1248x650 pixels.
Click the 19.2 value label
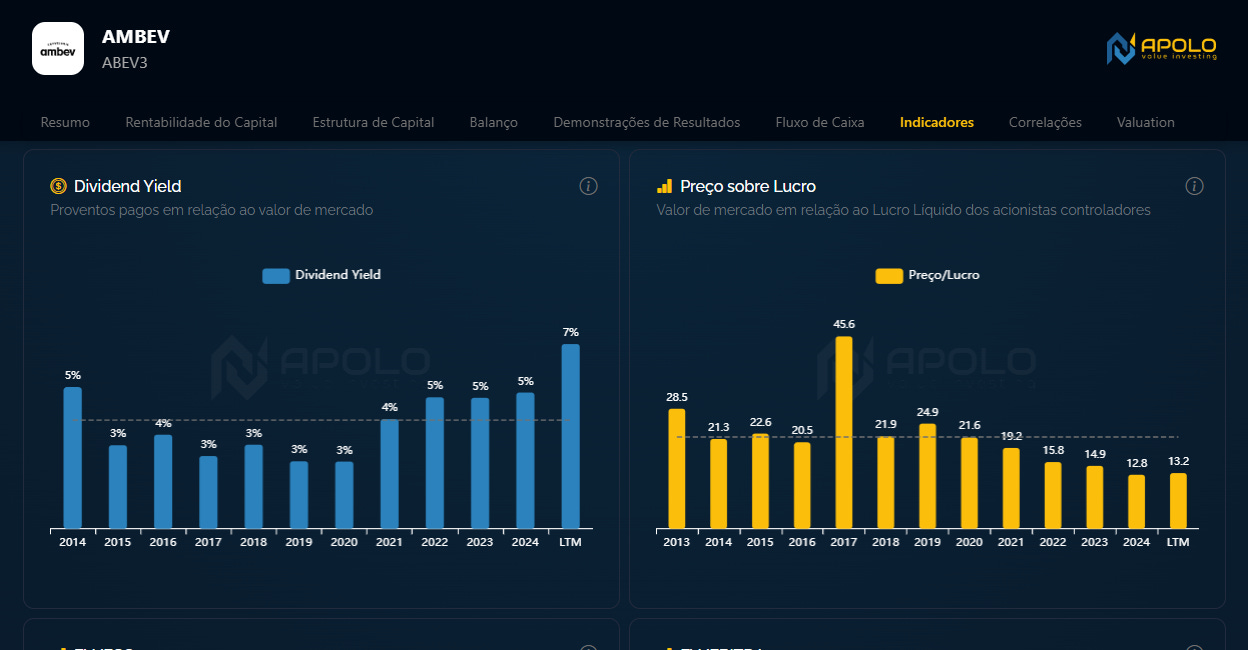(x=1011, y=436)
